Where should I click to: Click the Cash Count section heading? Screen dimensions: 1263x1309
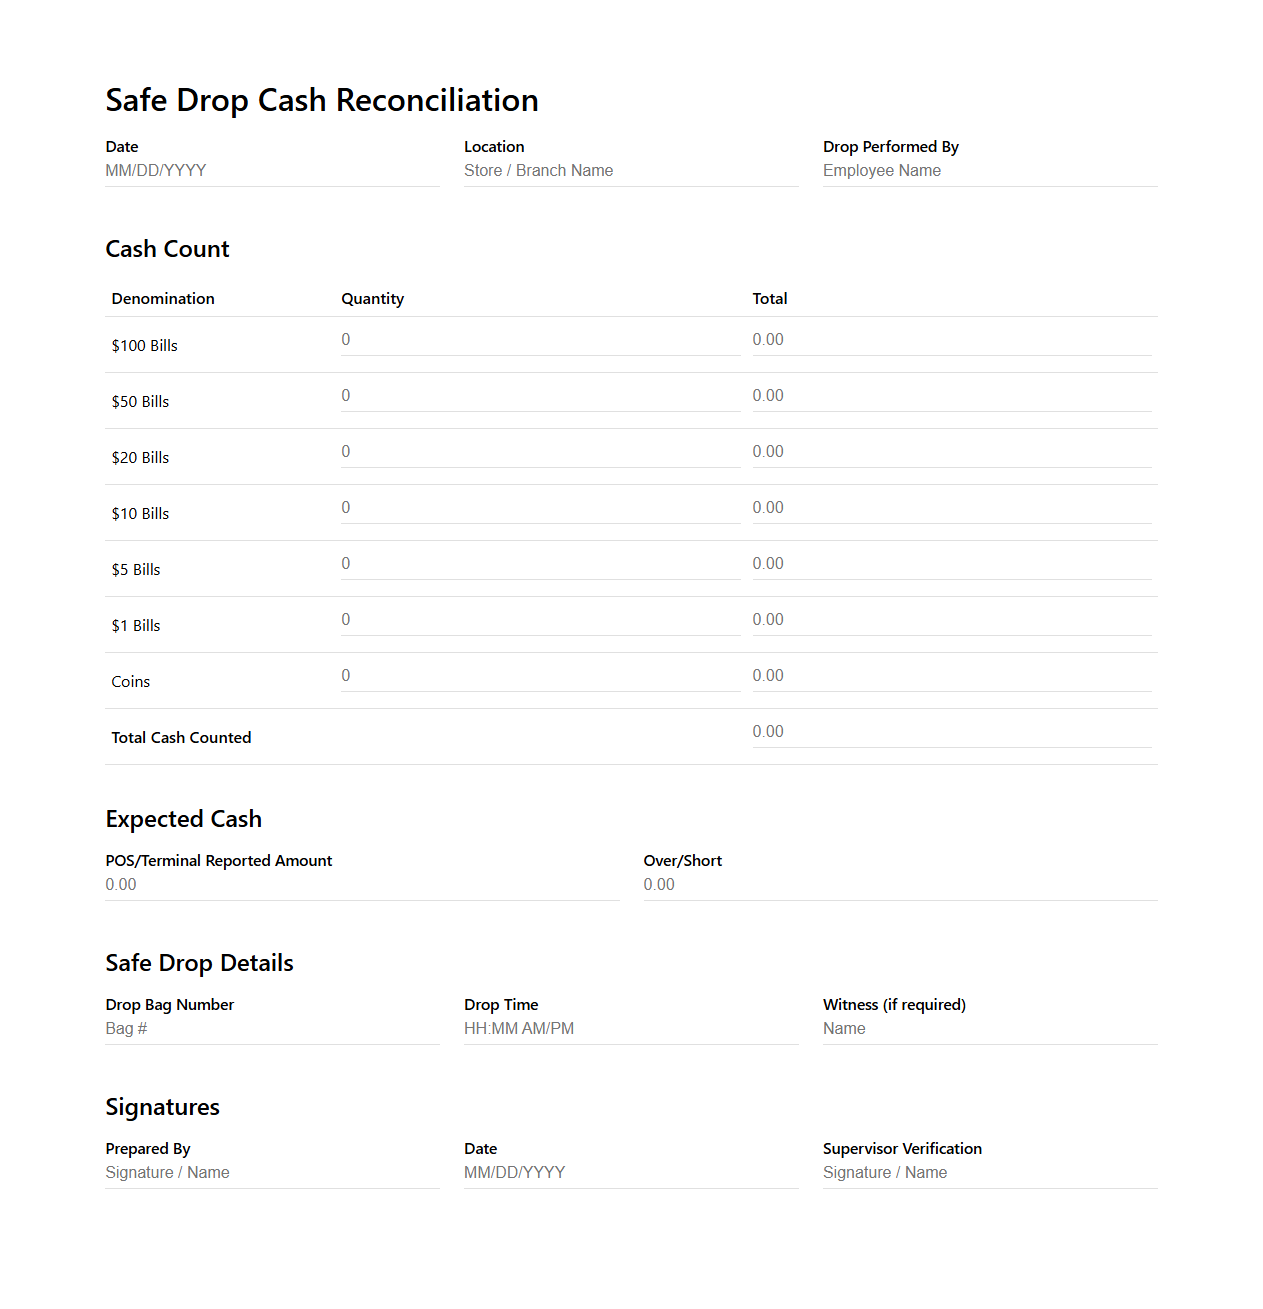pyautogui.click(x=167, y=248)
